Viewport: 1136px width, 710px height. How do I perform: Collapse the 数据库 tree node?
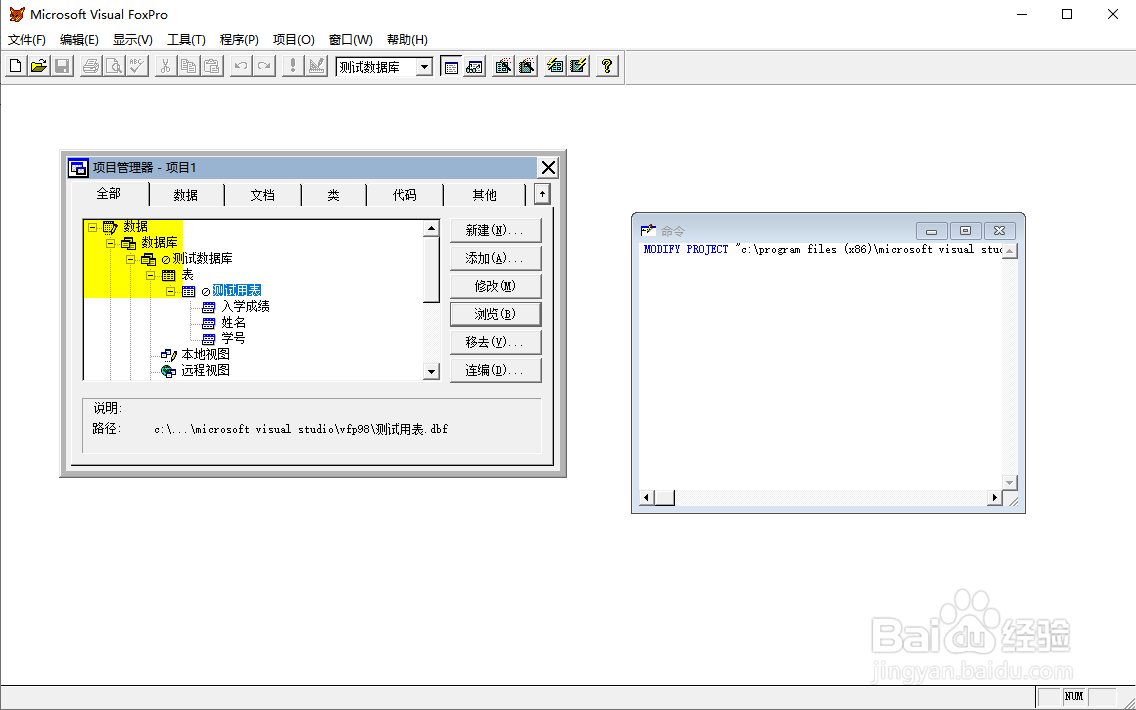(x=111, y=243)
